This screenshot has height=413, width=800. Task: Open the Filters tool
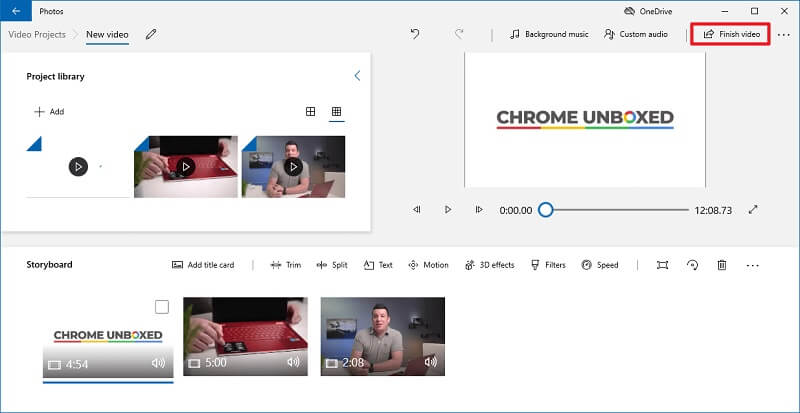(548, 265)
